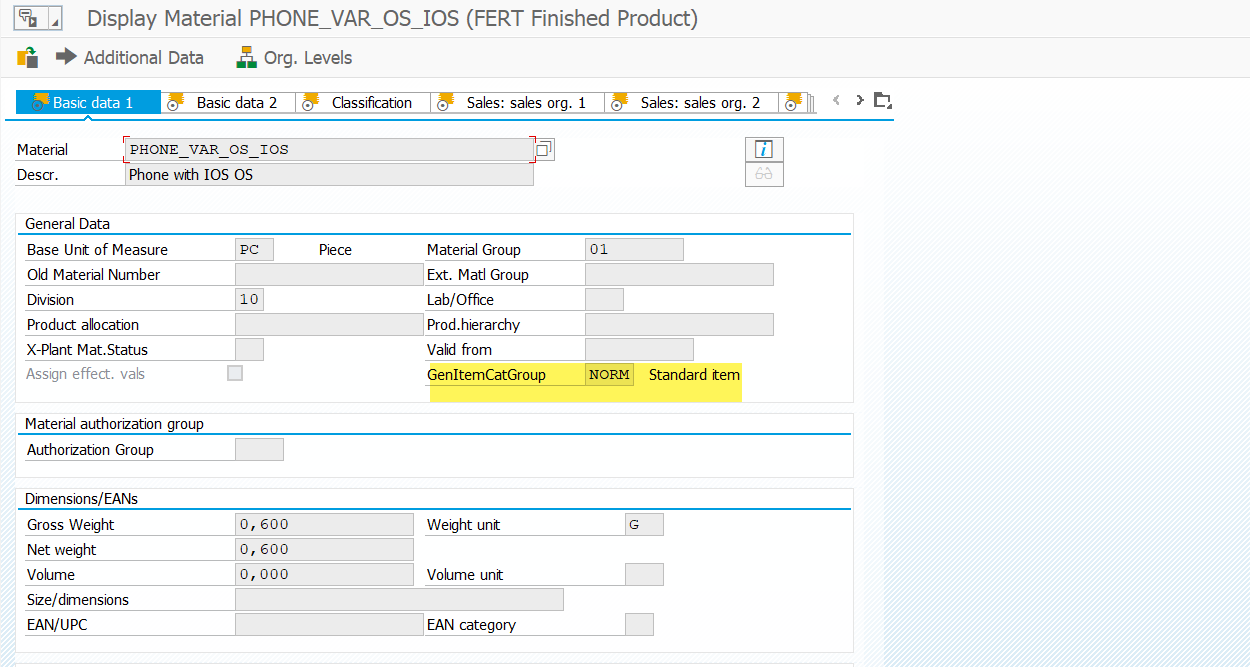Toggle the Assign effect. vals checkbox
The width and height of the screenshot is (1250, 667).
click(234, 373)
